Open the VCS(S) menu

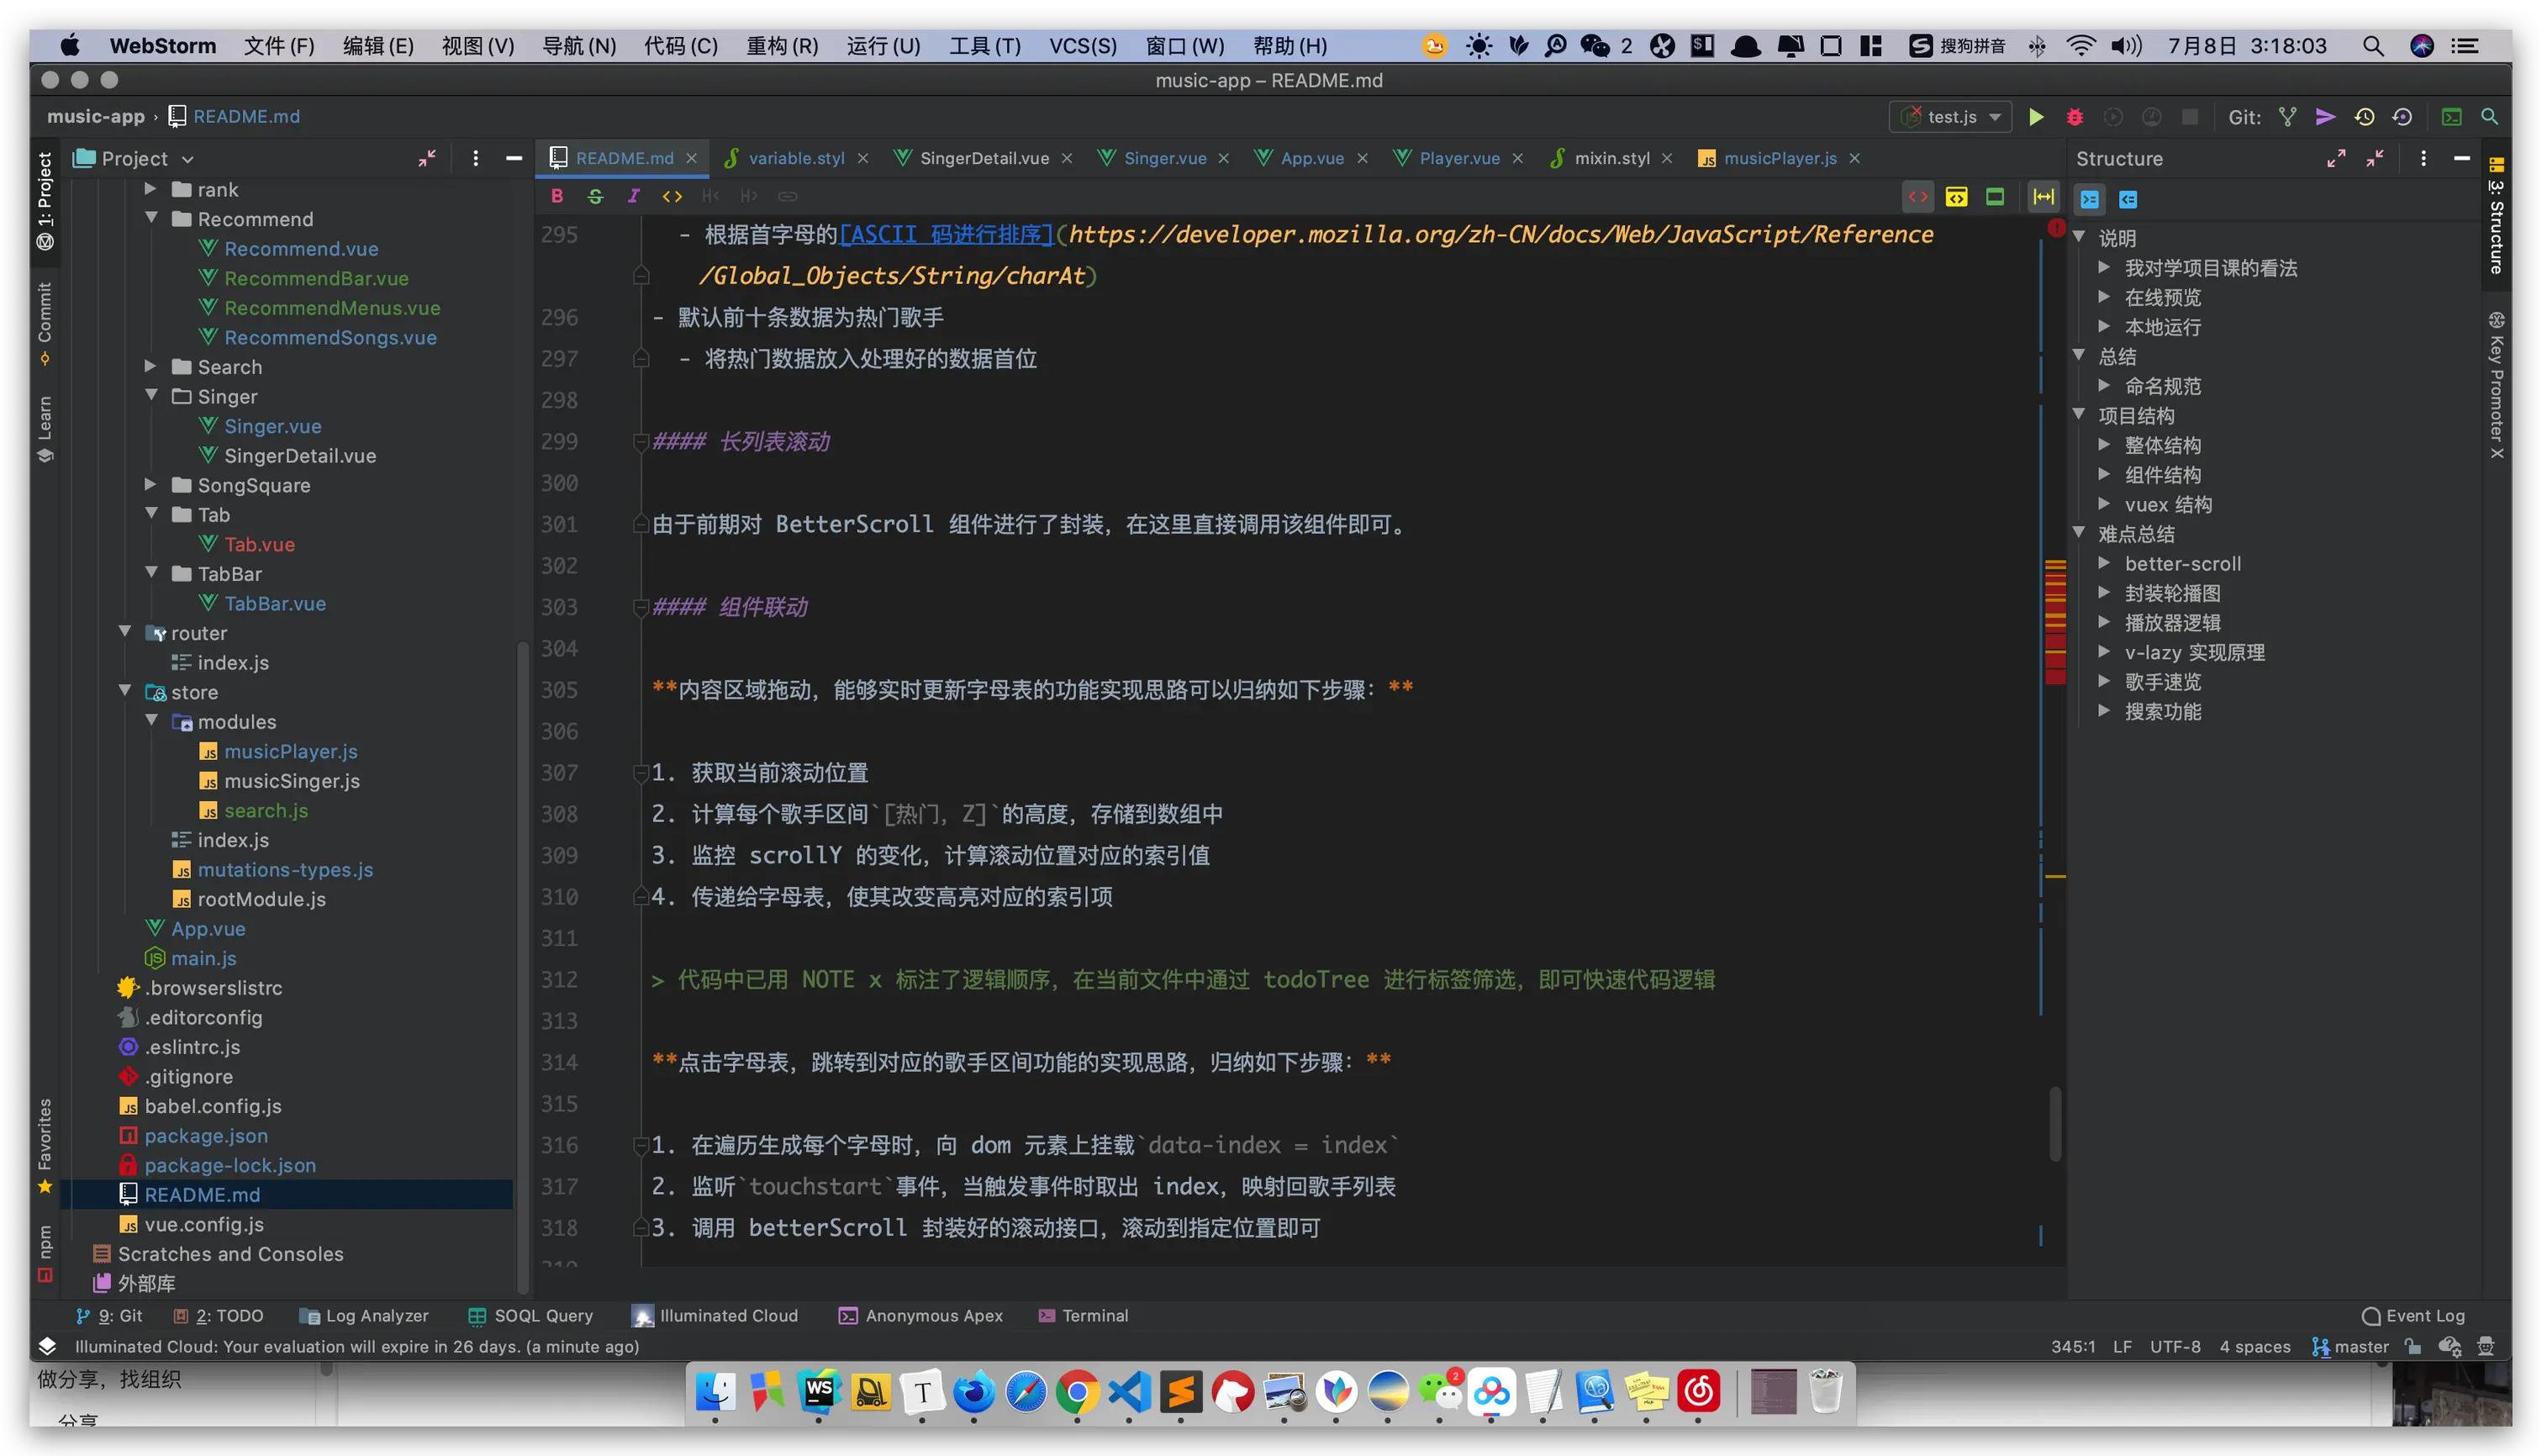click(x=1082, y=46)
